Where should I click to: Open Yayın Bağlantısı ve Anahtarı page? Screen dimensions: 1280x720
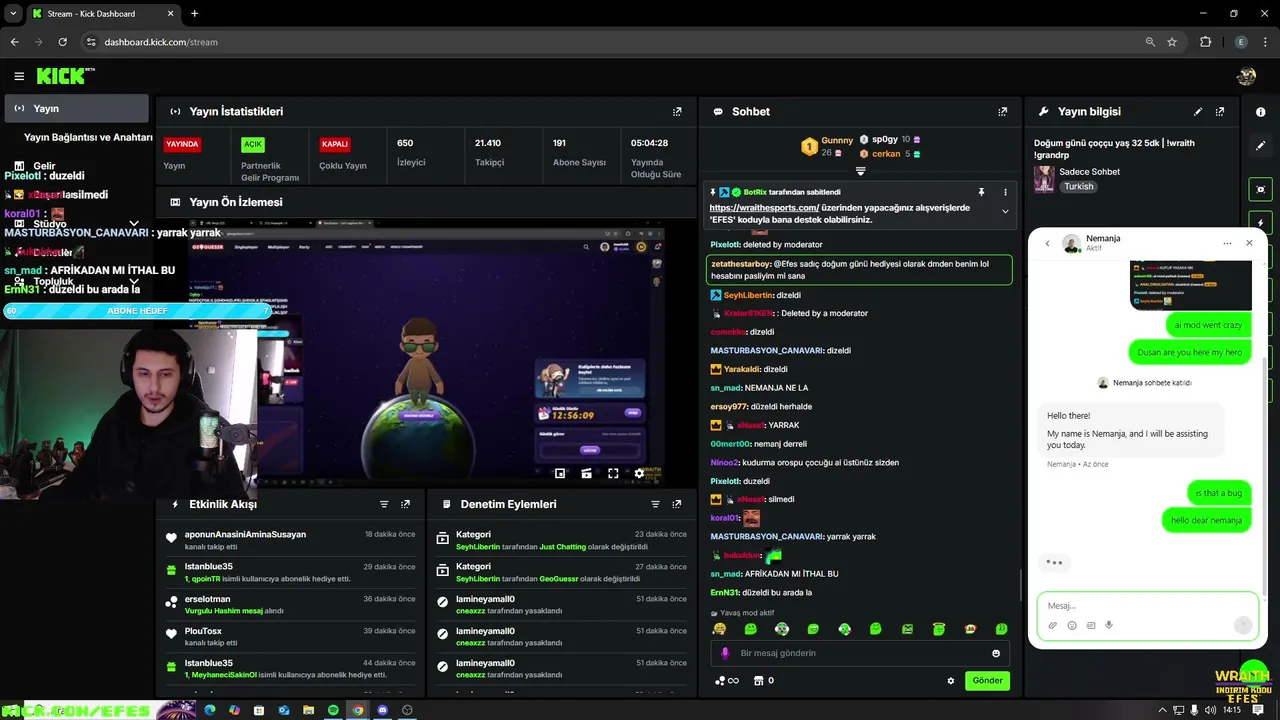(x=88, y=137)
